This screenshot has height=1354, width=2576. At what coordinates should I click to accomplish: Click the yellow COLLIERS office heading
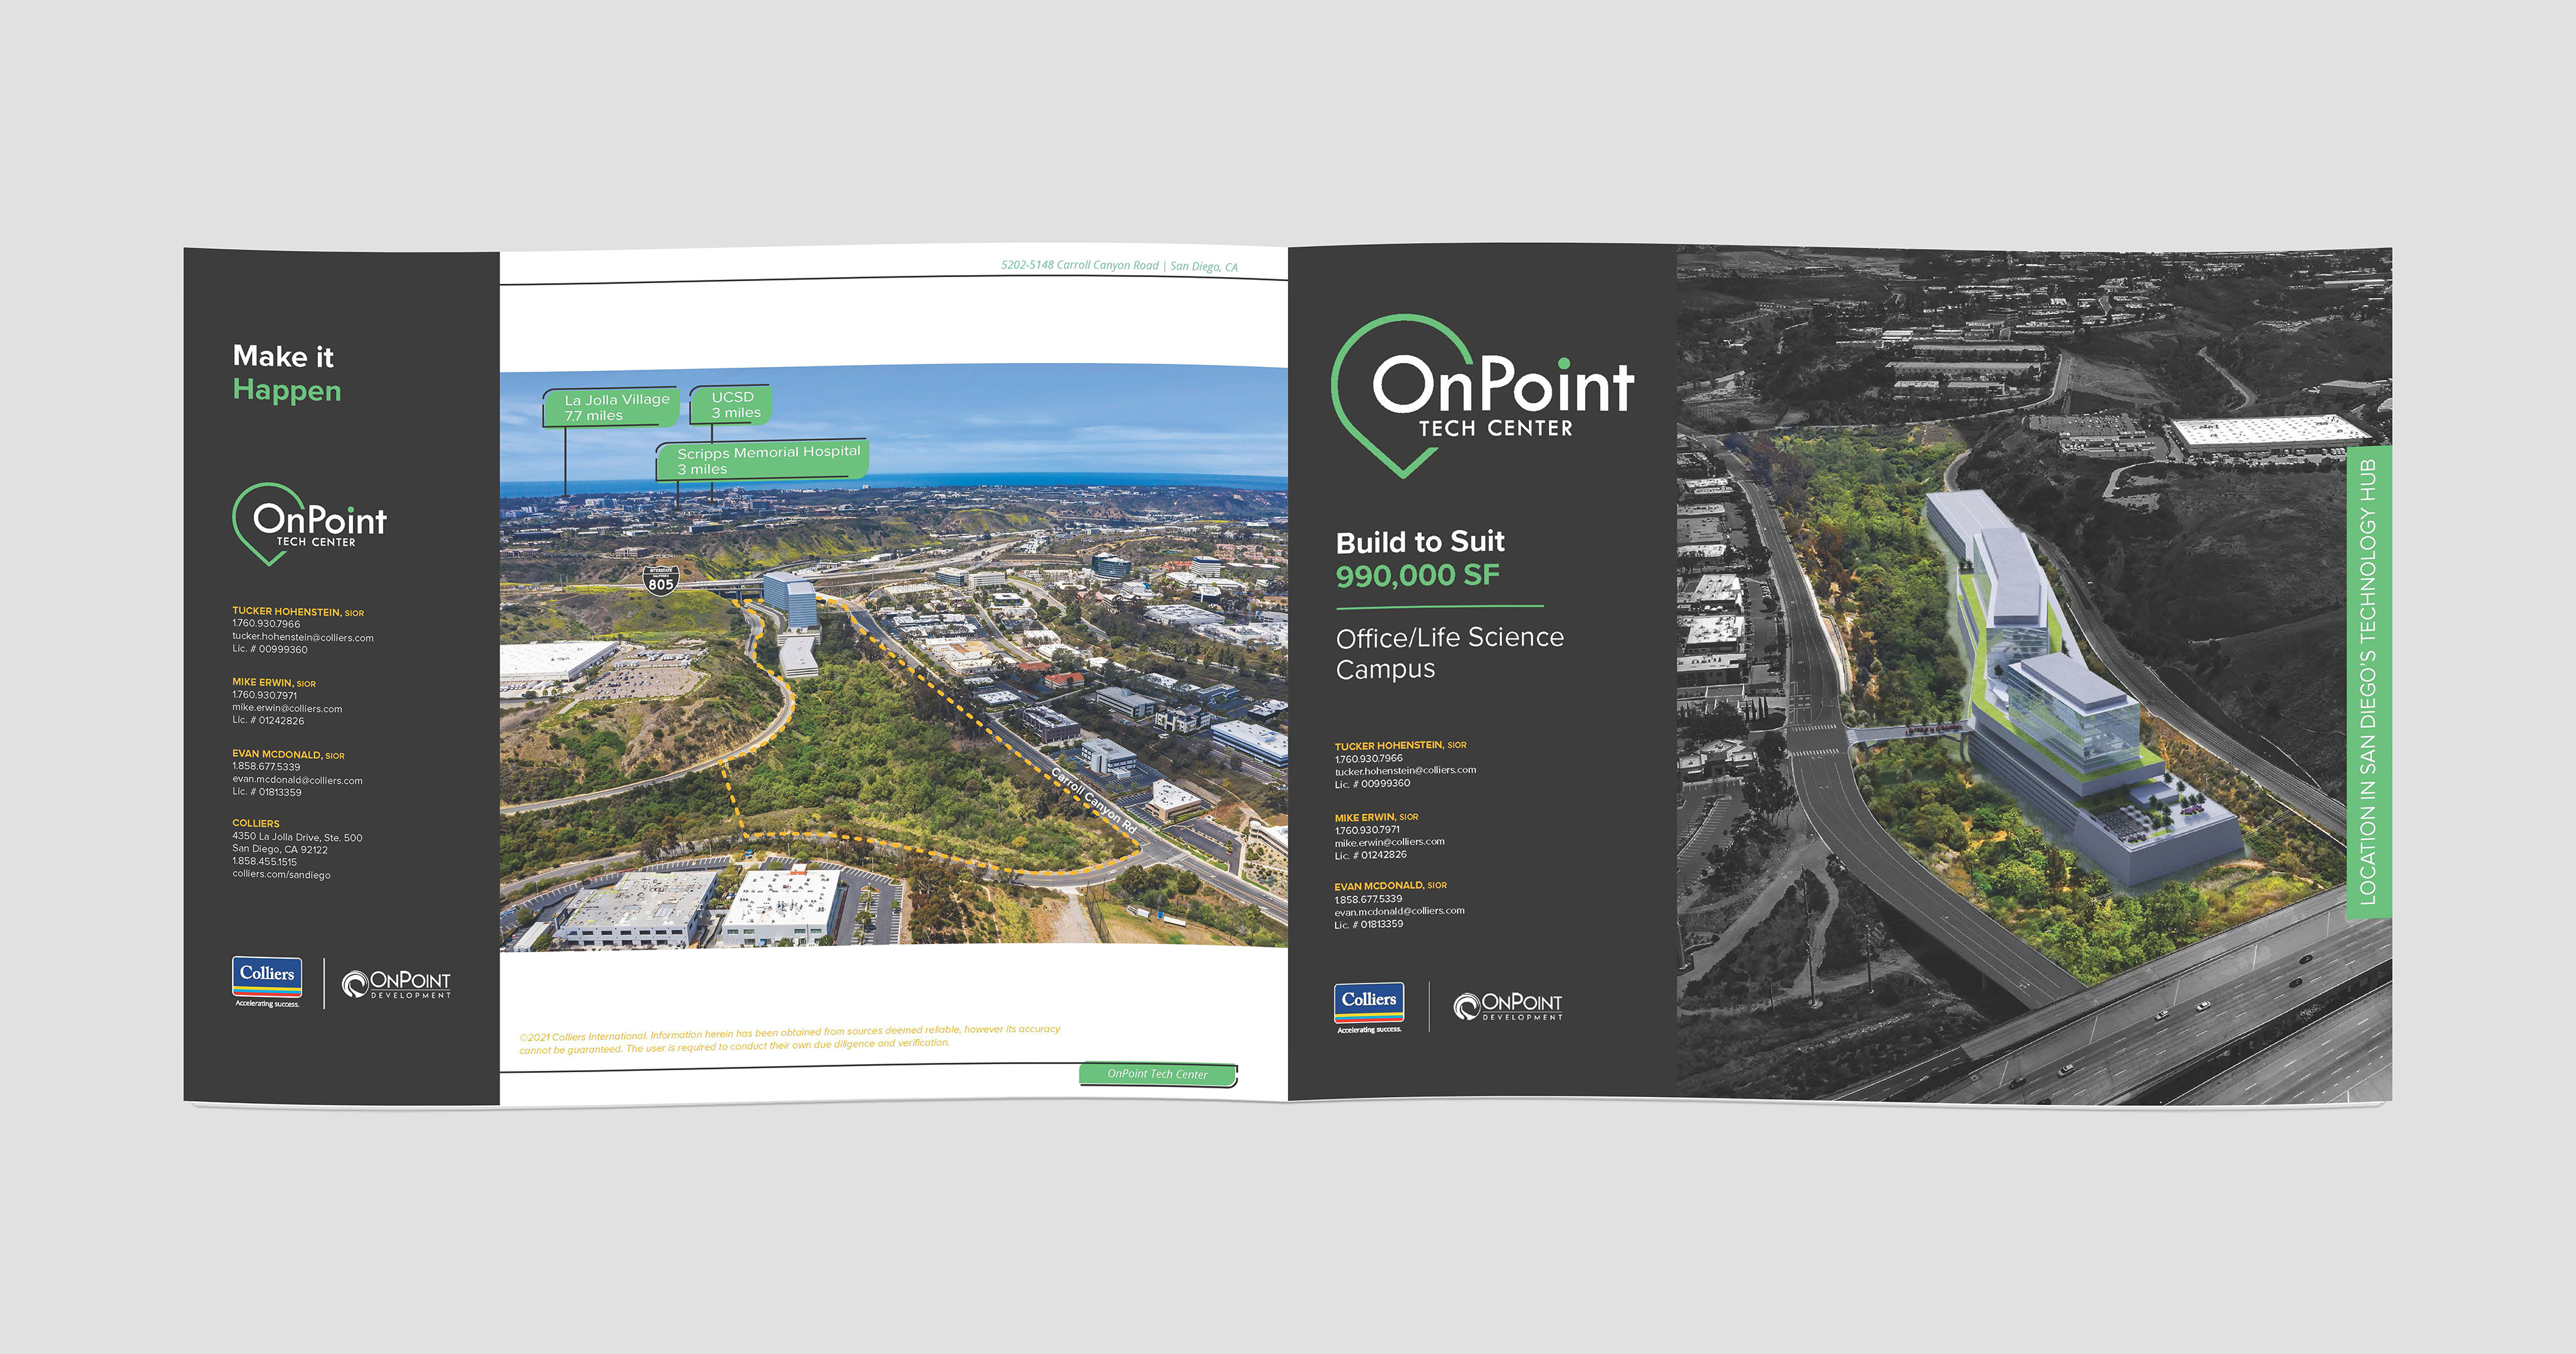tap(256, 824)
